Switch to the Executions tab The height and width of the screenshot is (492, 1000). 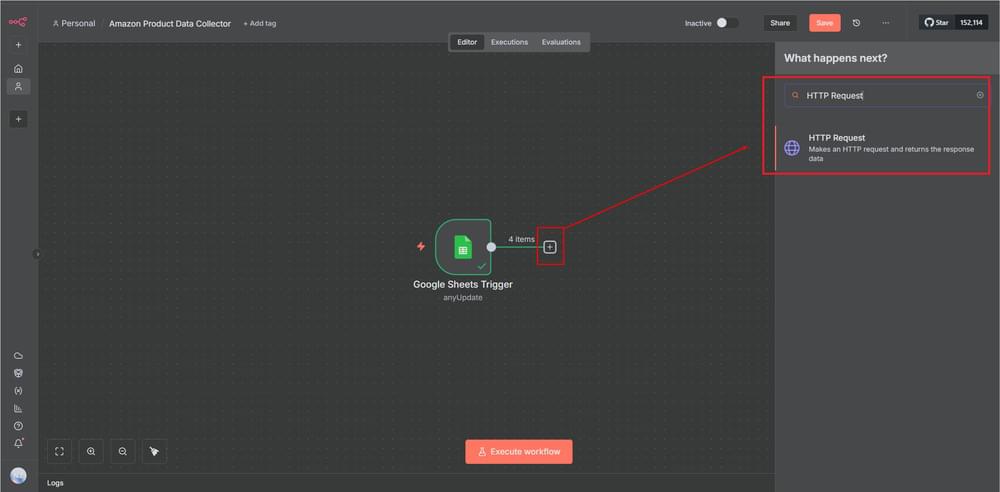click(x=509, y=42)
